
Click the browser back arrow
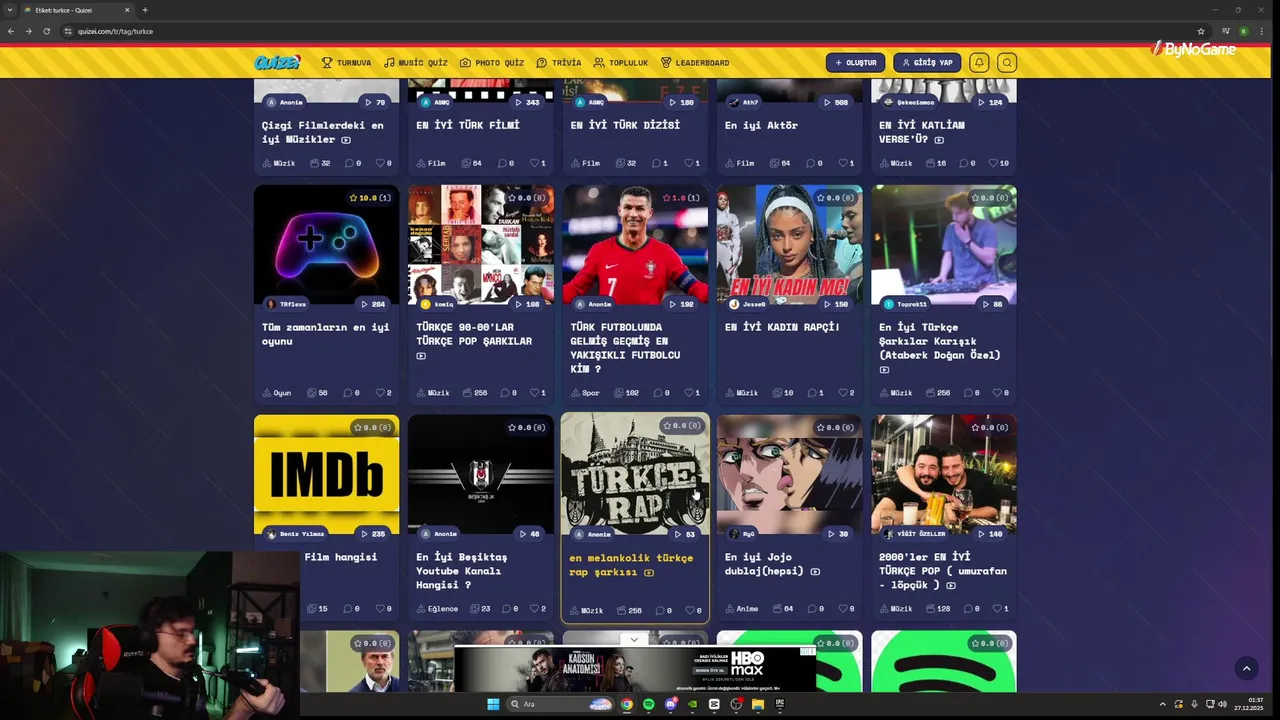tap(11, 31)
